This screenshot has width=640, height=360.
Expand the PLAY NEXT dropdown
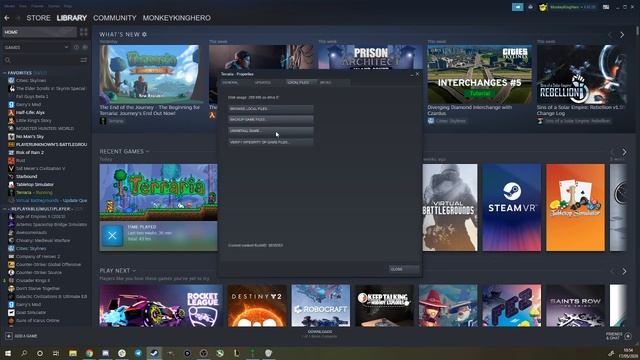tap(118, 271)
